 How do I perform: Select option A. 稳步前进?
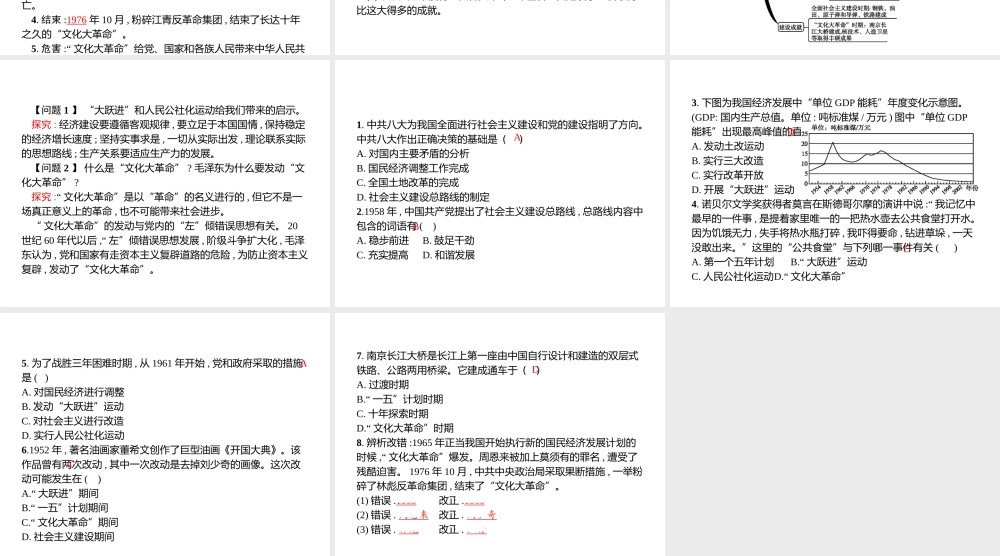click(383, 240)
